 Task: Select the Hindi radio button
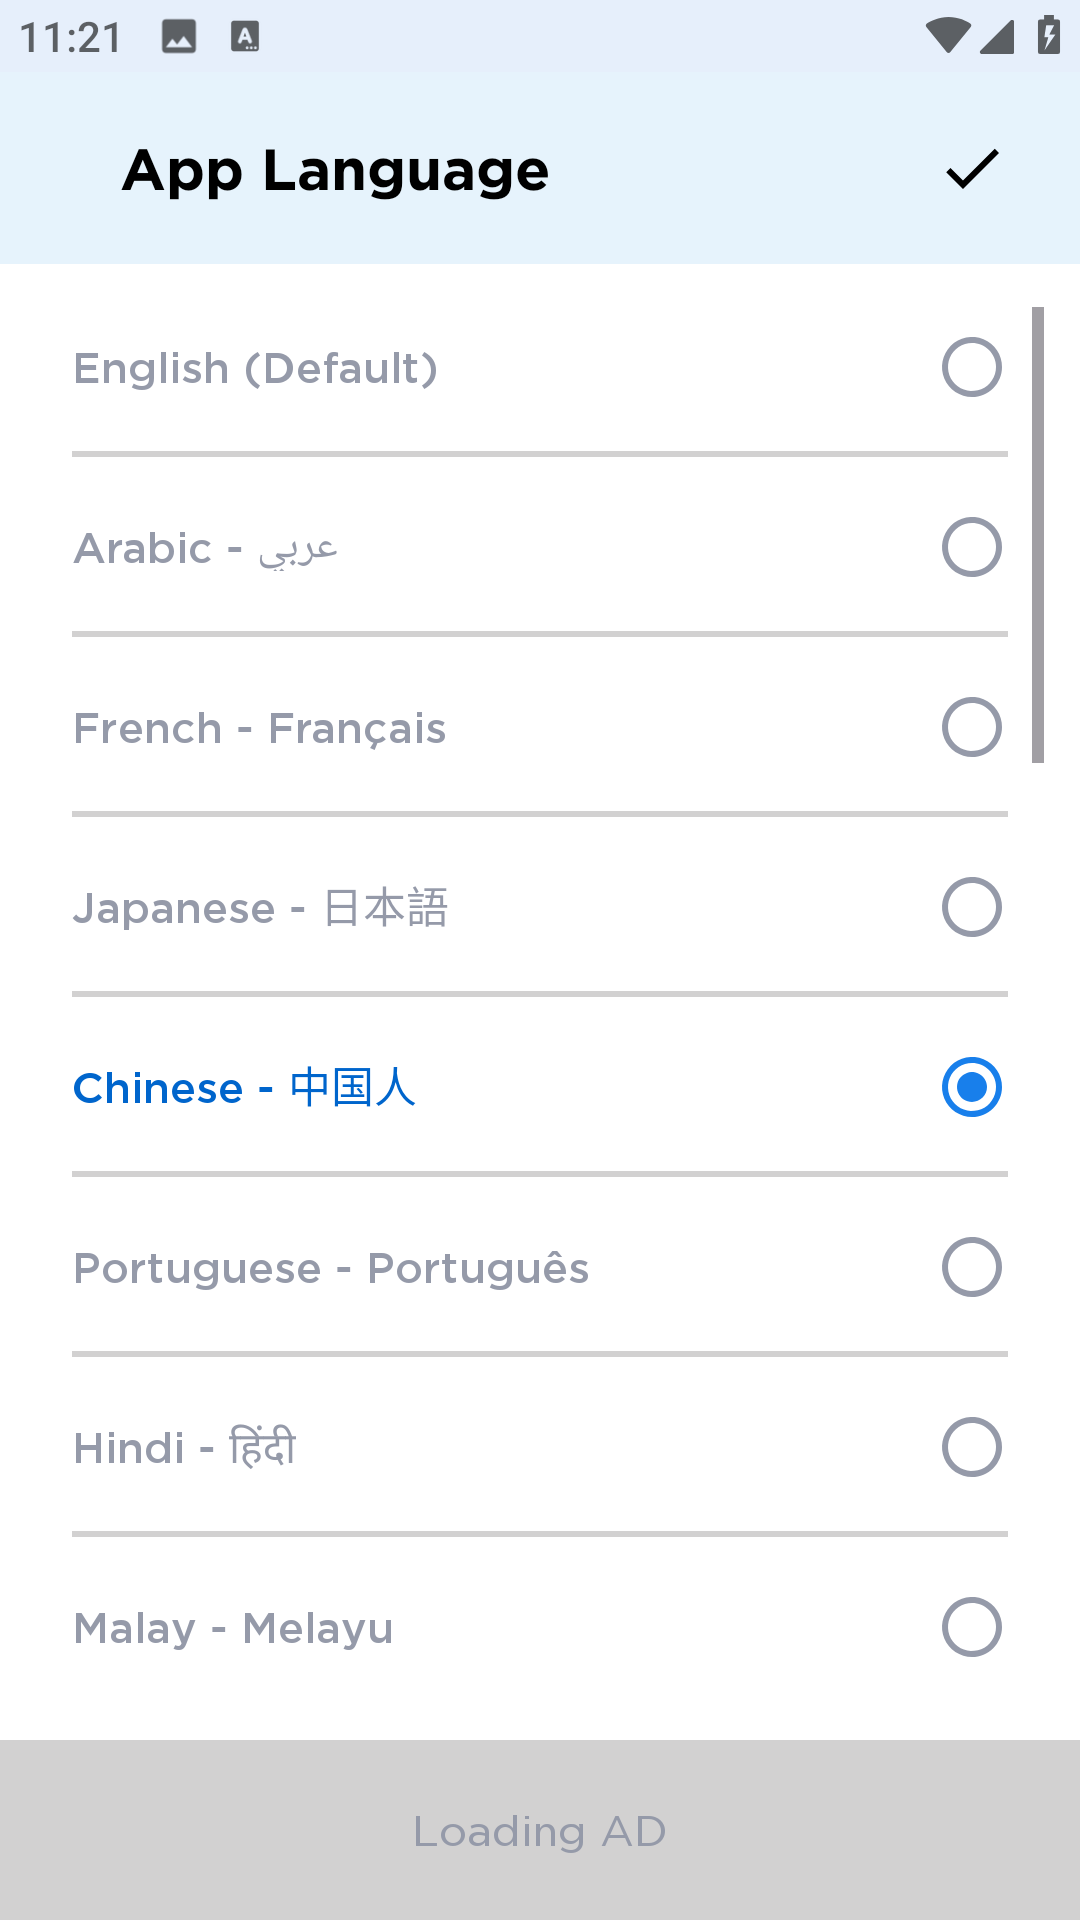coord(971,1447)
